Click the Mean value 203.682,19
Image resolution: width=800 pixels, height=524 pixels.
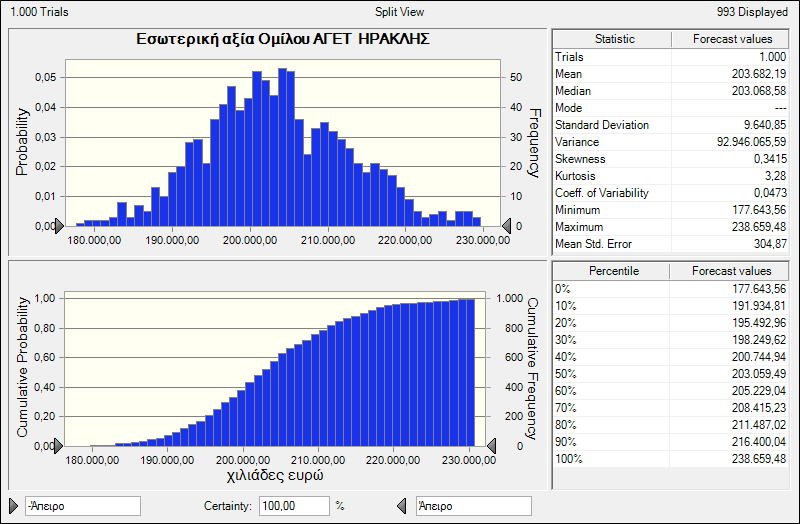[x=759, y=74]
